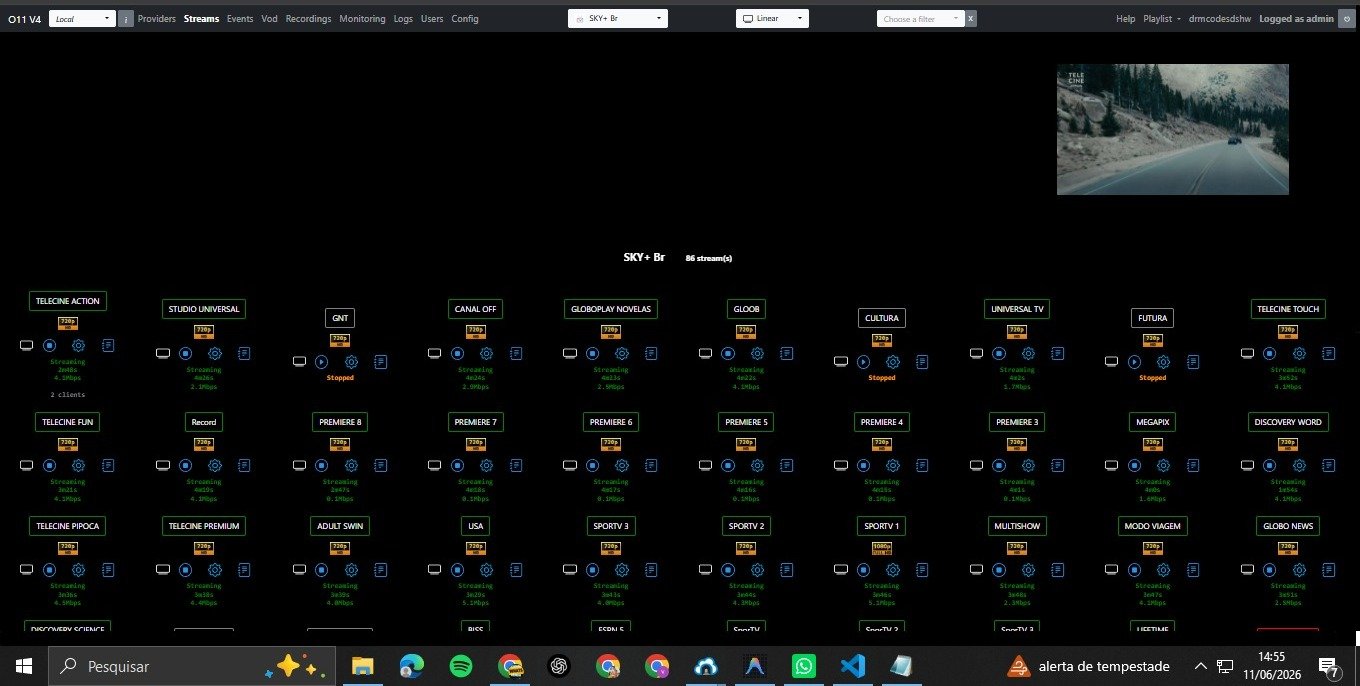Open the Logs page
The image size is (1360, 686).
(x=403, y=18)
